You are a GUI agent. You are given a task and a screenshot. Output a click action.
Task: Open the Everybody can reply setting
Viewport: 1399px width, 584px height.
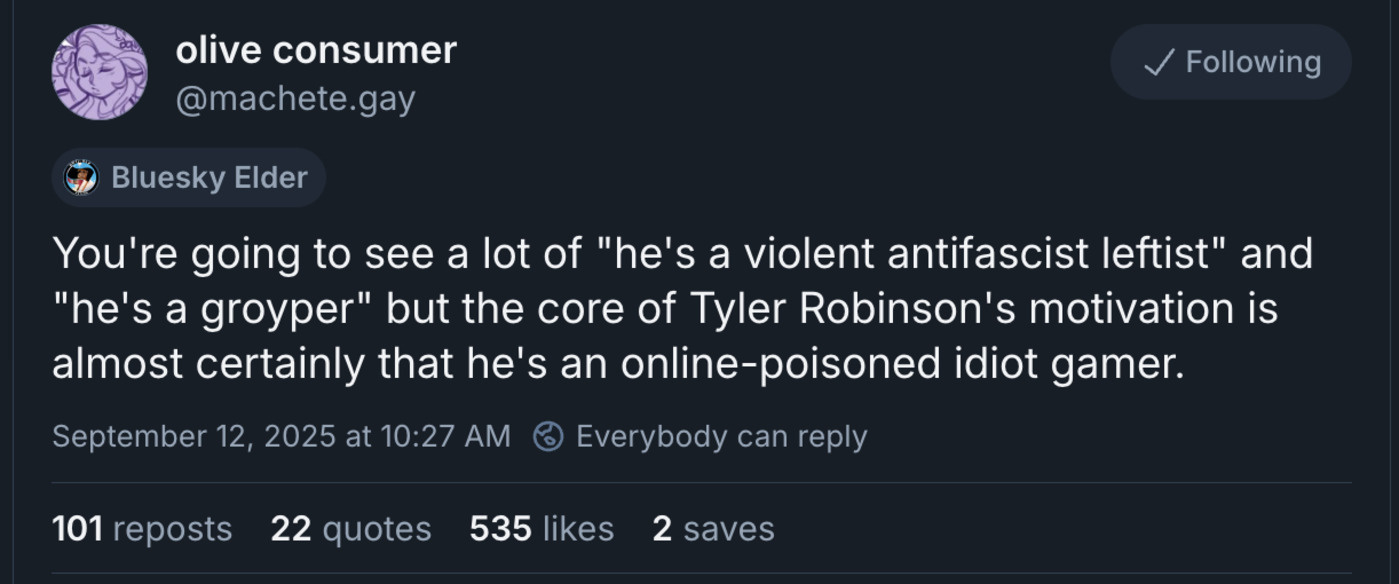click(x=721, y=436)
